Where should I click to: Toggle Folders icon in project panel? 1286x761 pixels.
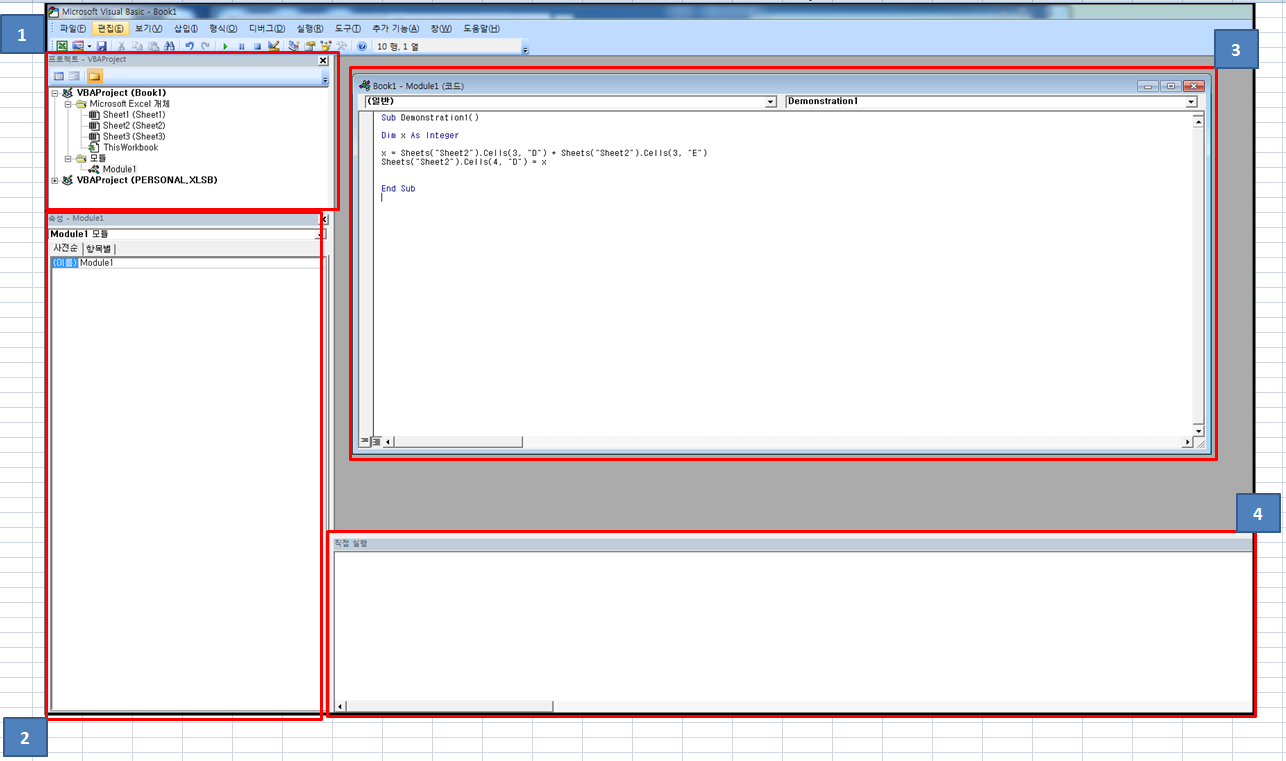click(94, 75)
